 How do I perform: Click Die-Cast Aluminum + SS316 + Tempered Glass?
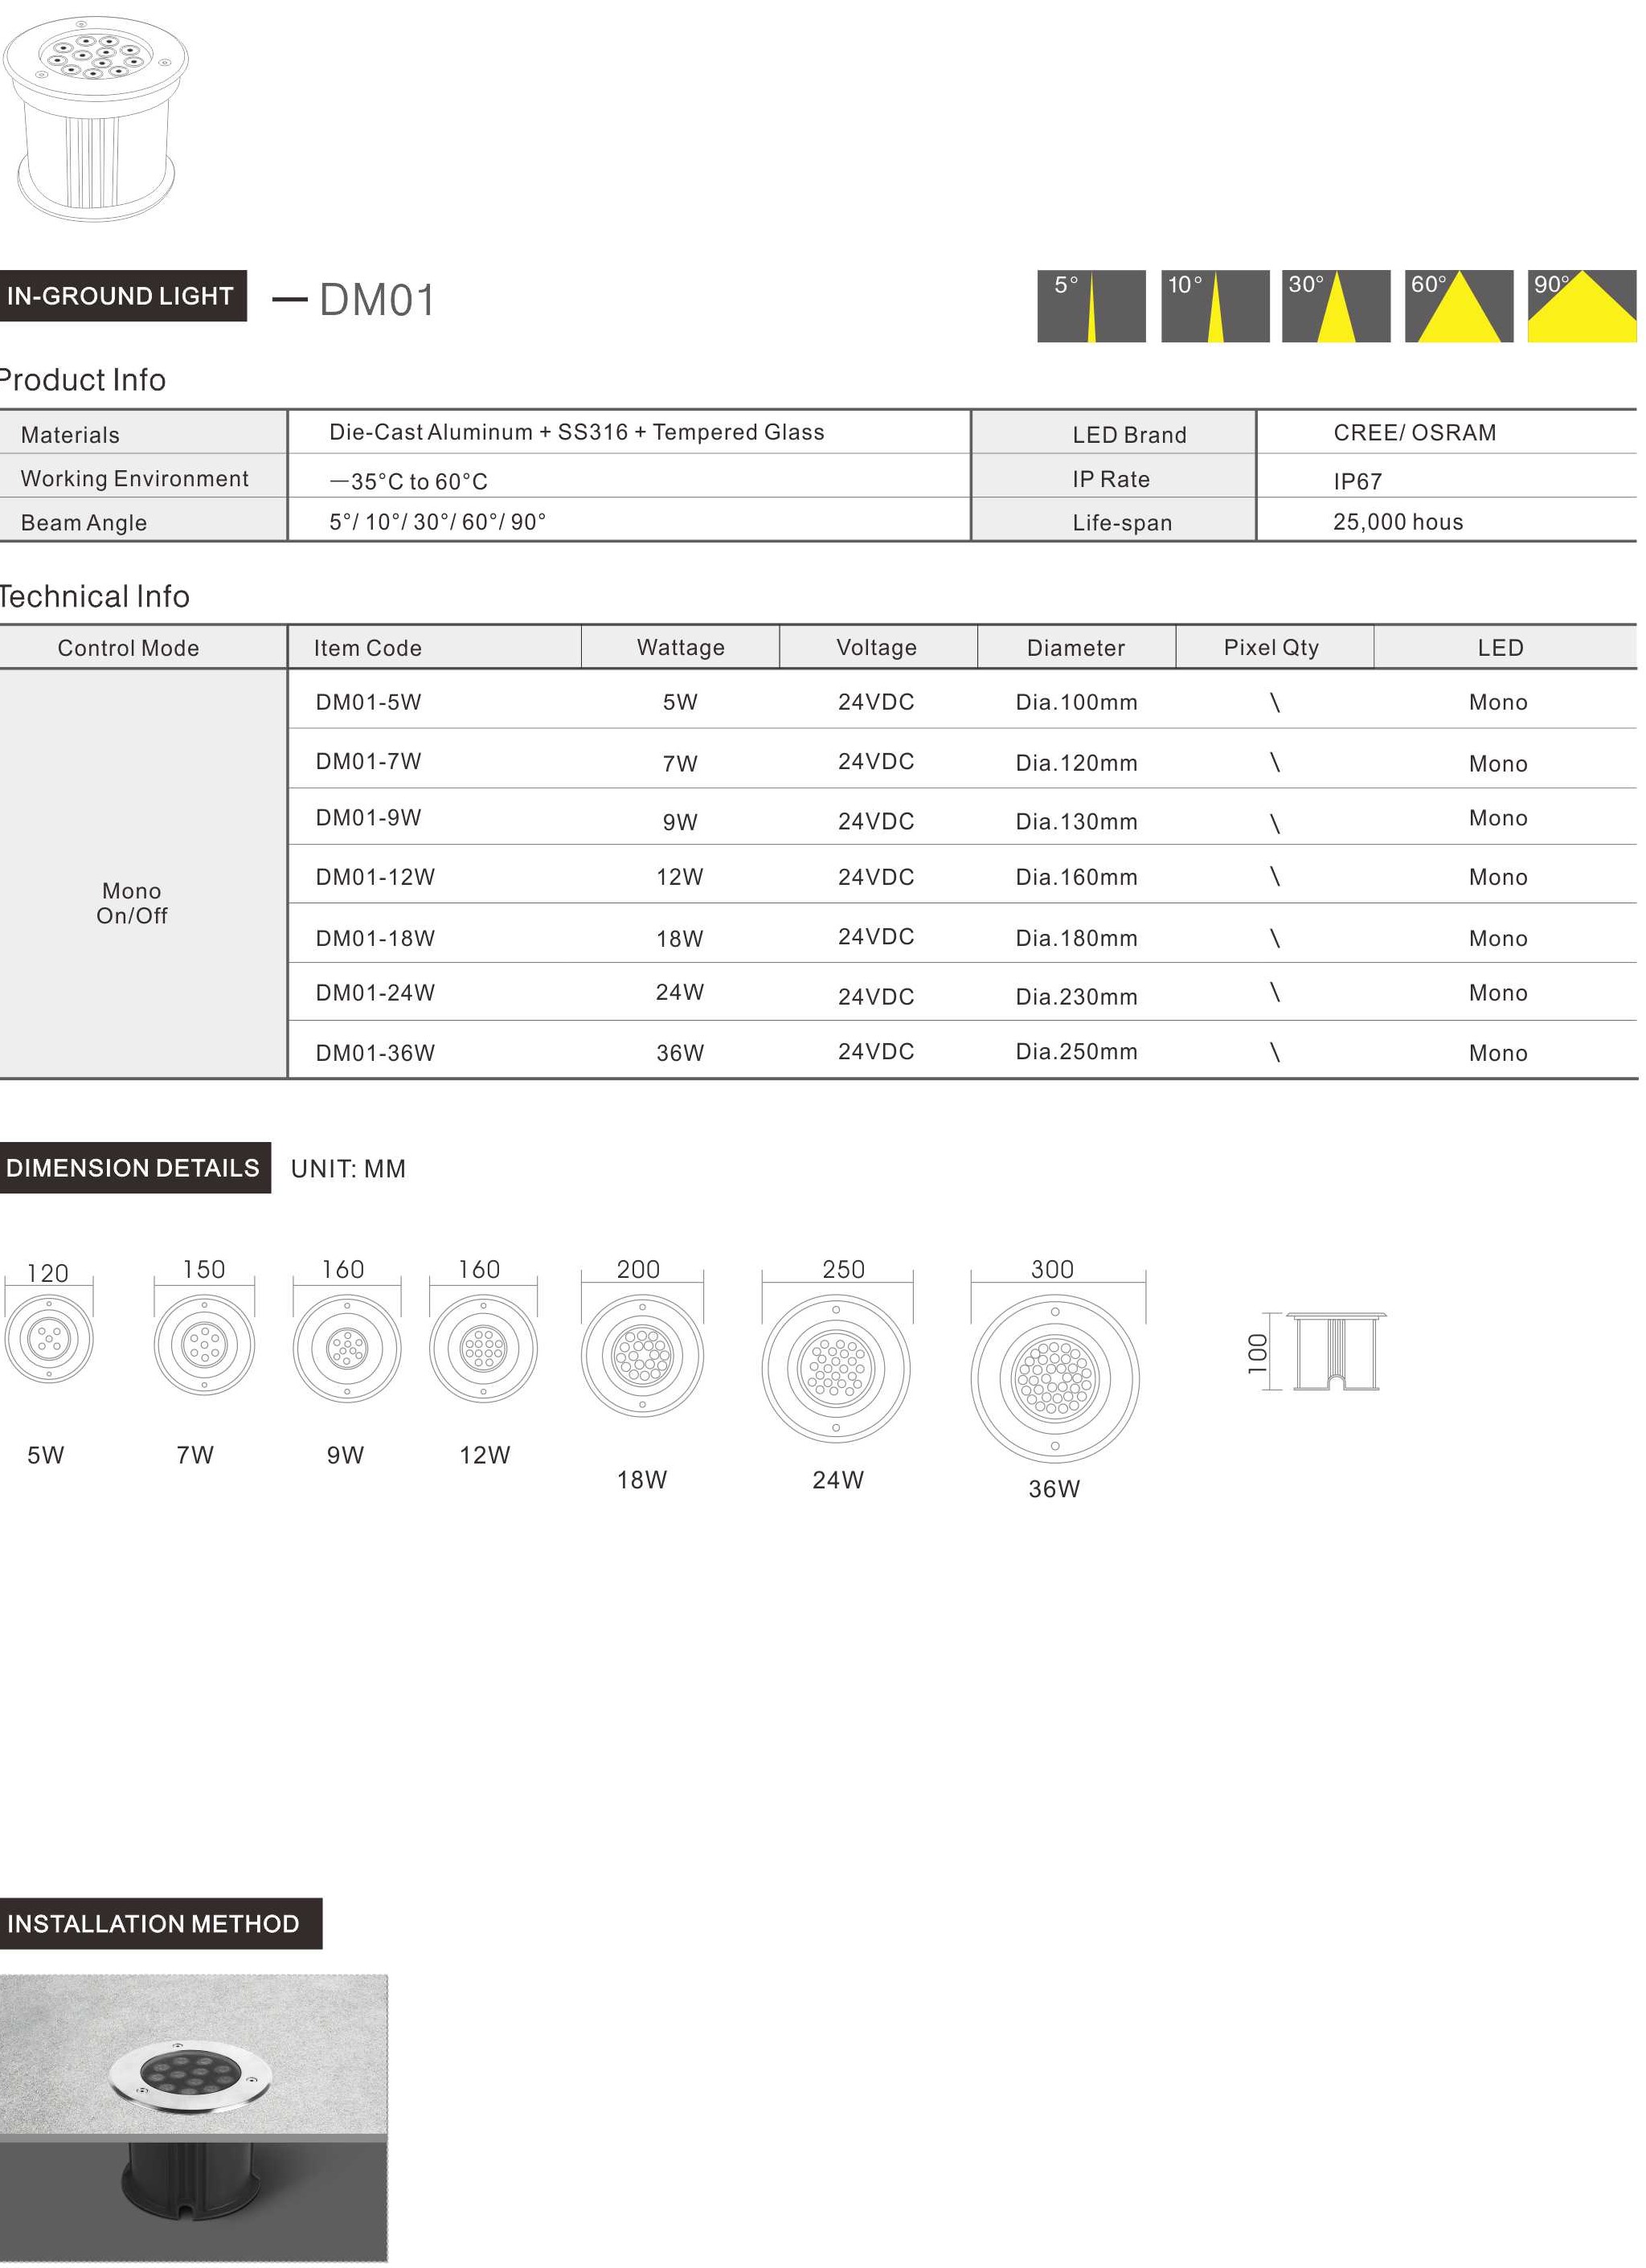pyautogui.click(x=577, y=432)
